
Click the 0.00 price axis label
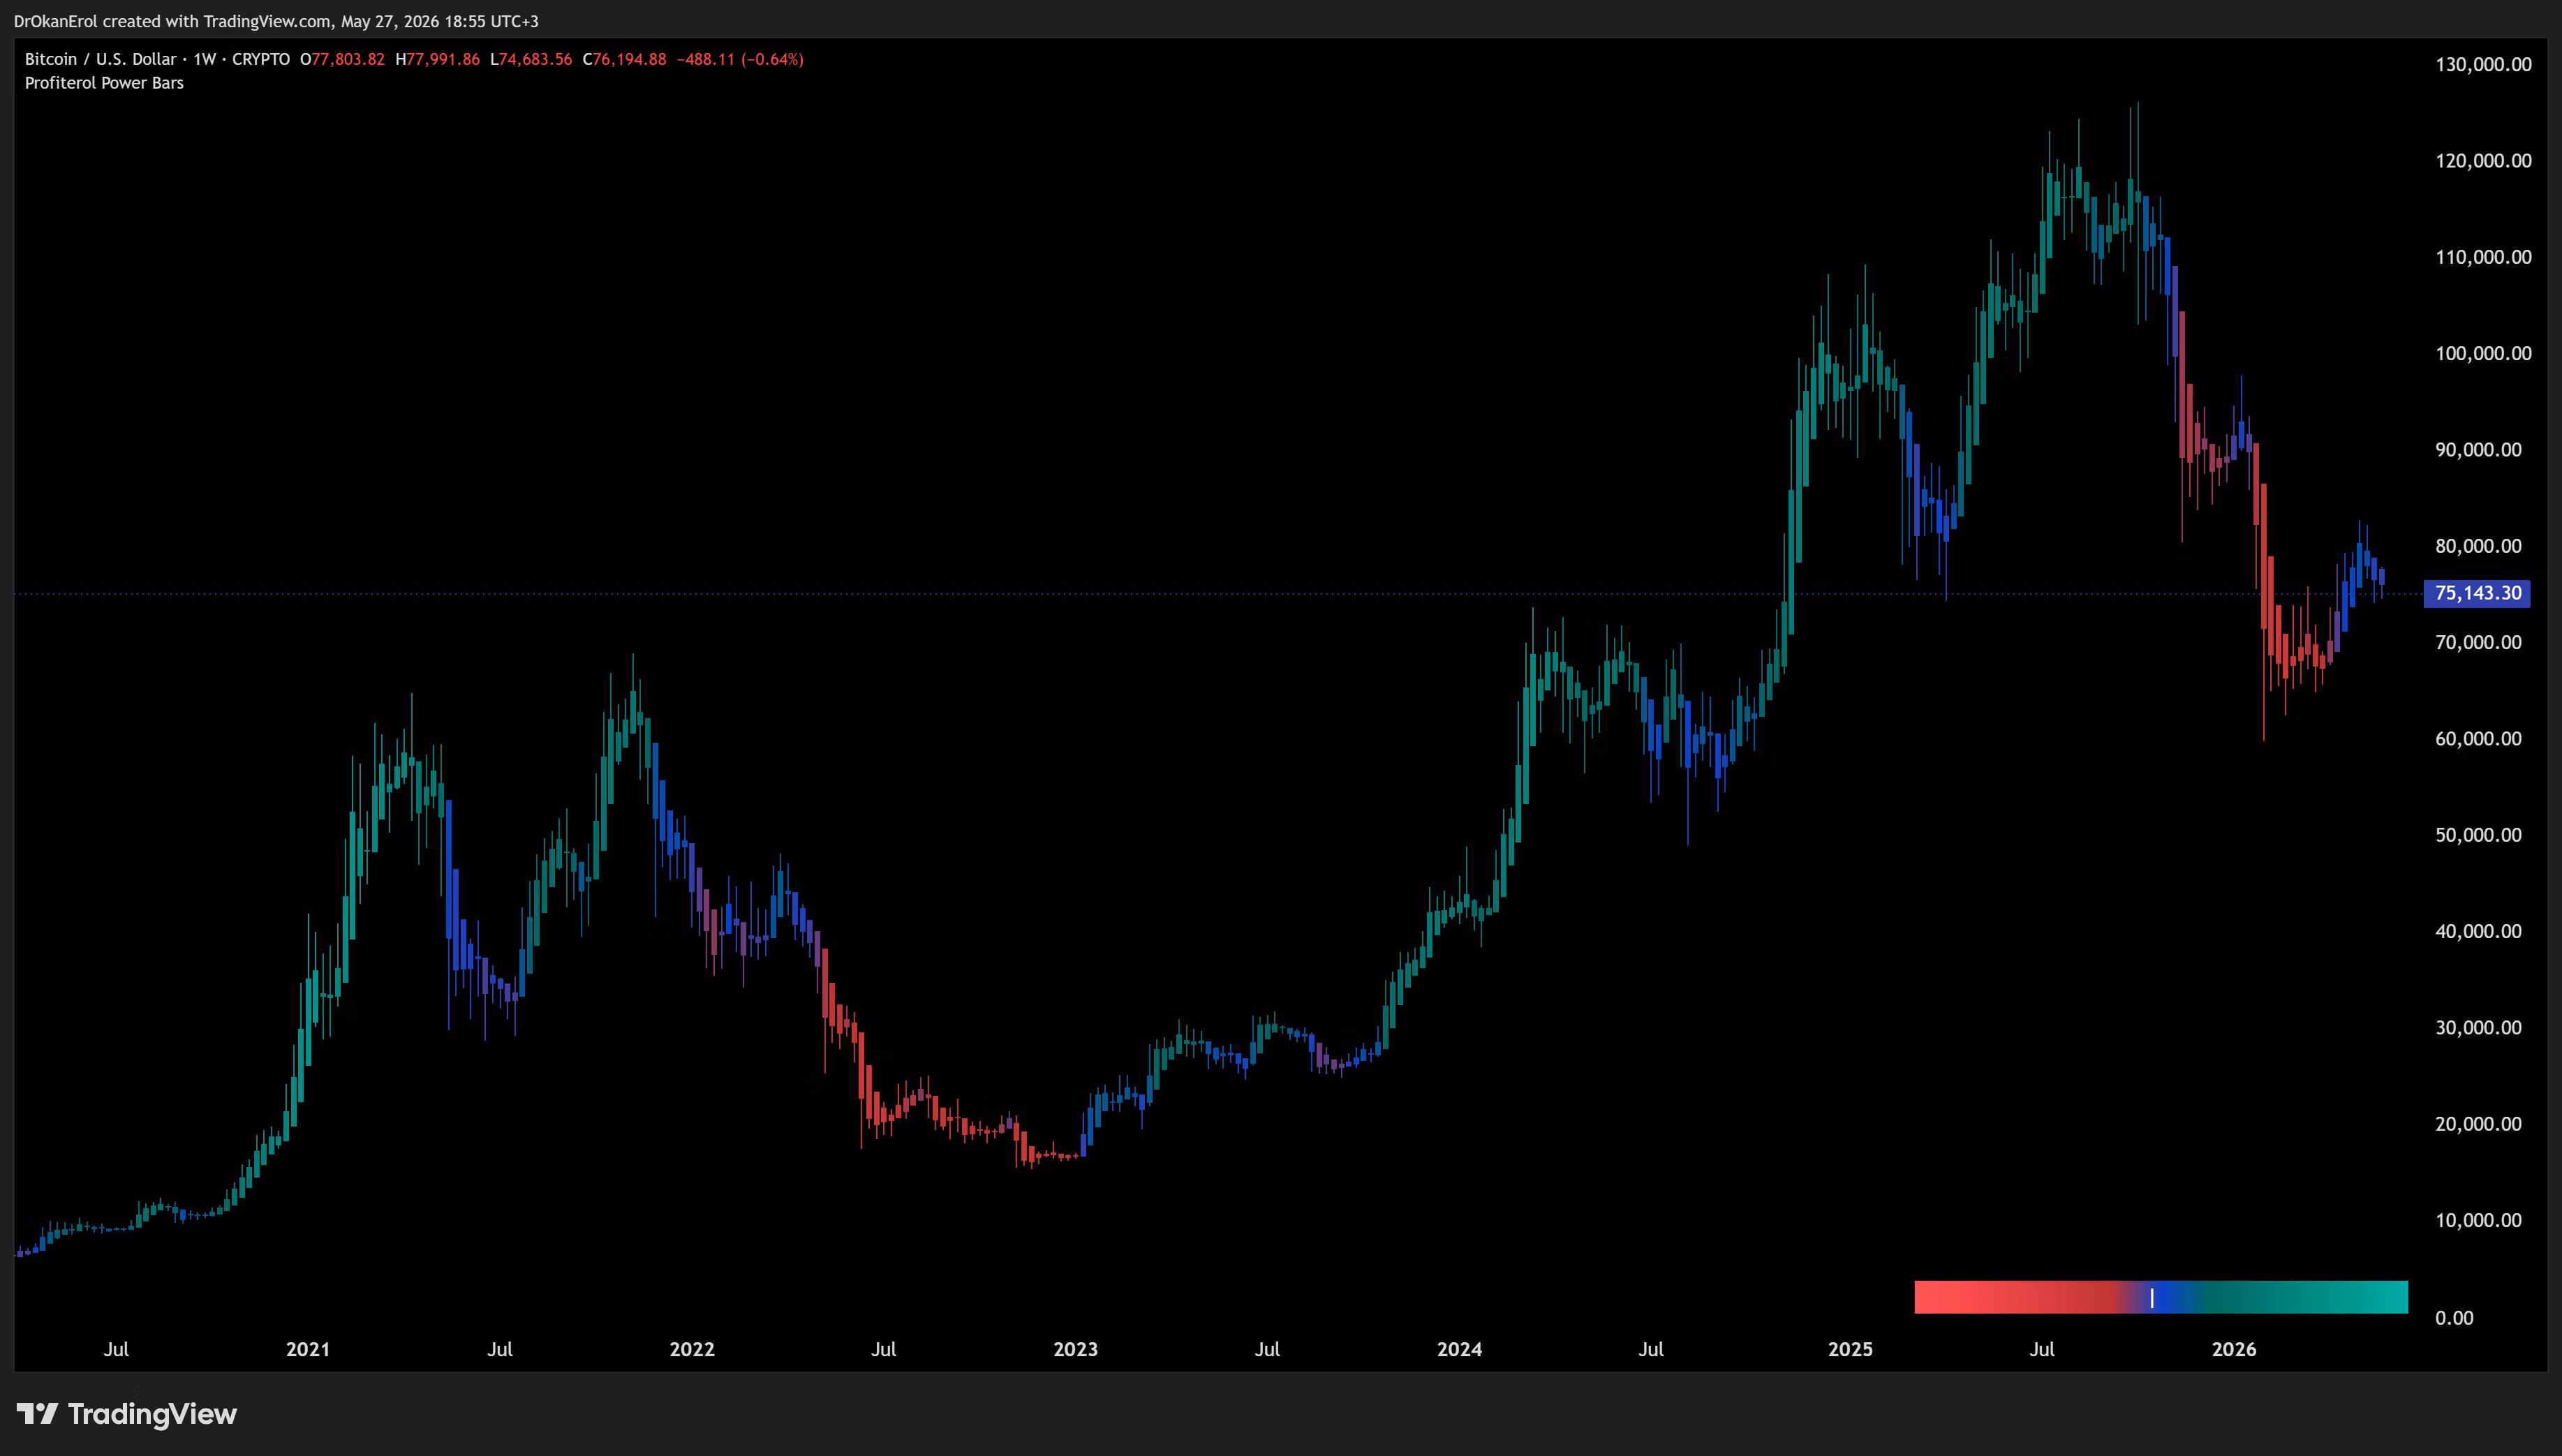point(2454,1318)
